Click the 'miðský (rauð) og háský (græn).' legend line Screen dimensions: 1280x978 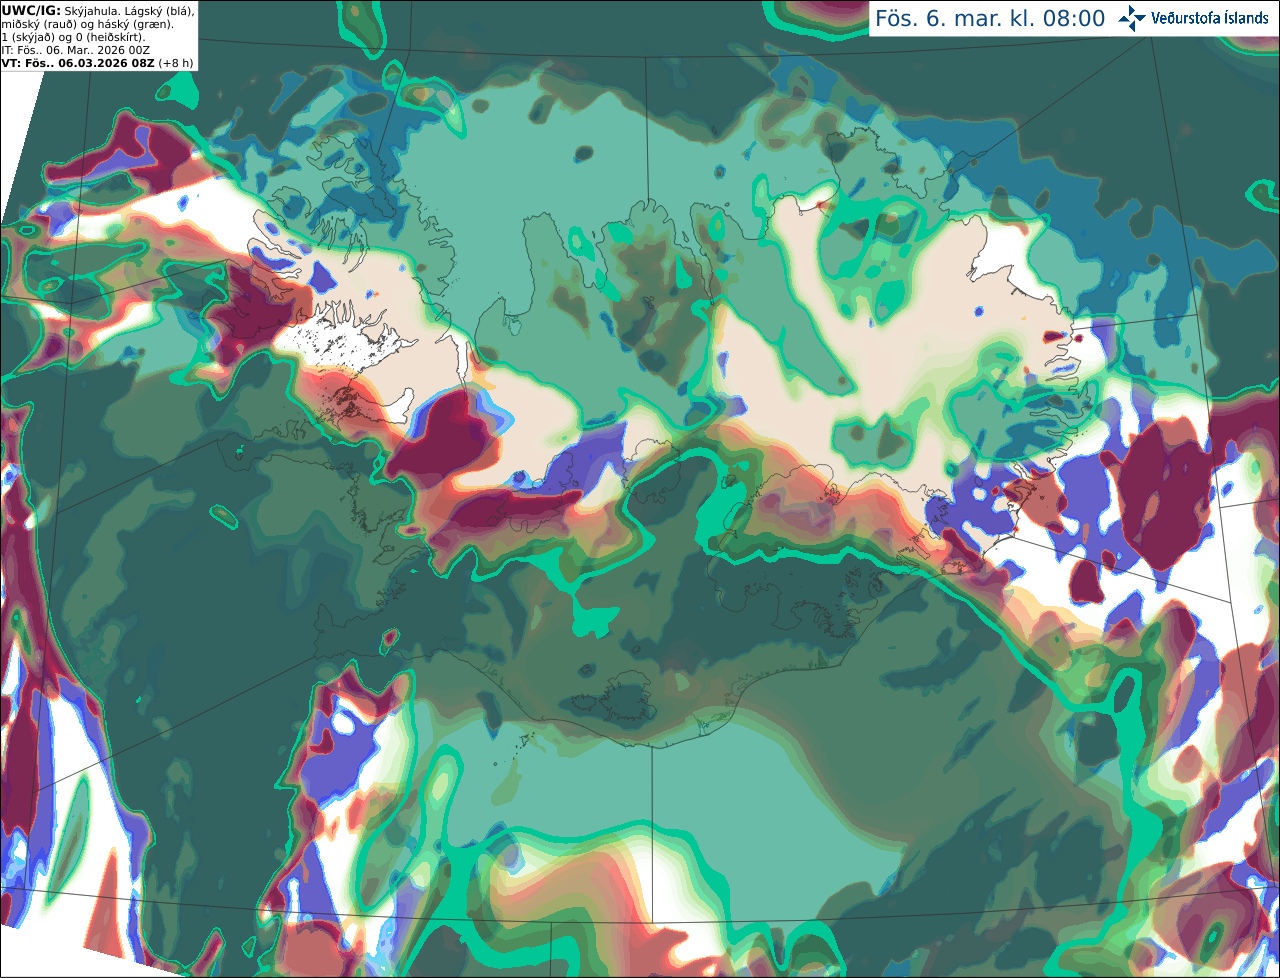point(87,24)
